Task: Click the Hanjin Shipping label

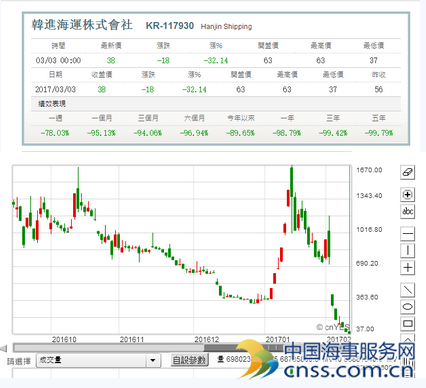Action: pyautogui.click(x=226, y=27)
